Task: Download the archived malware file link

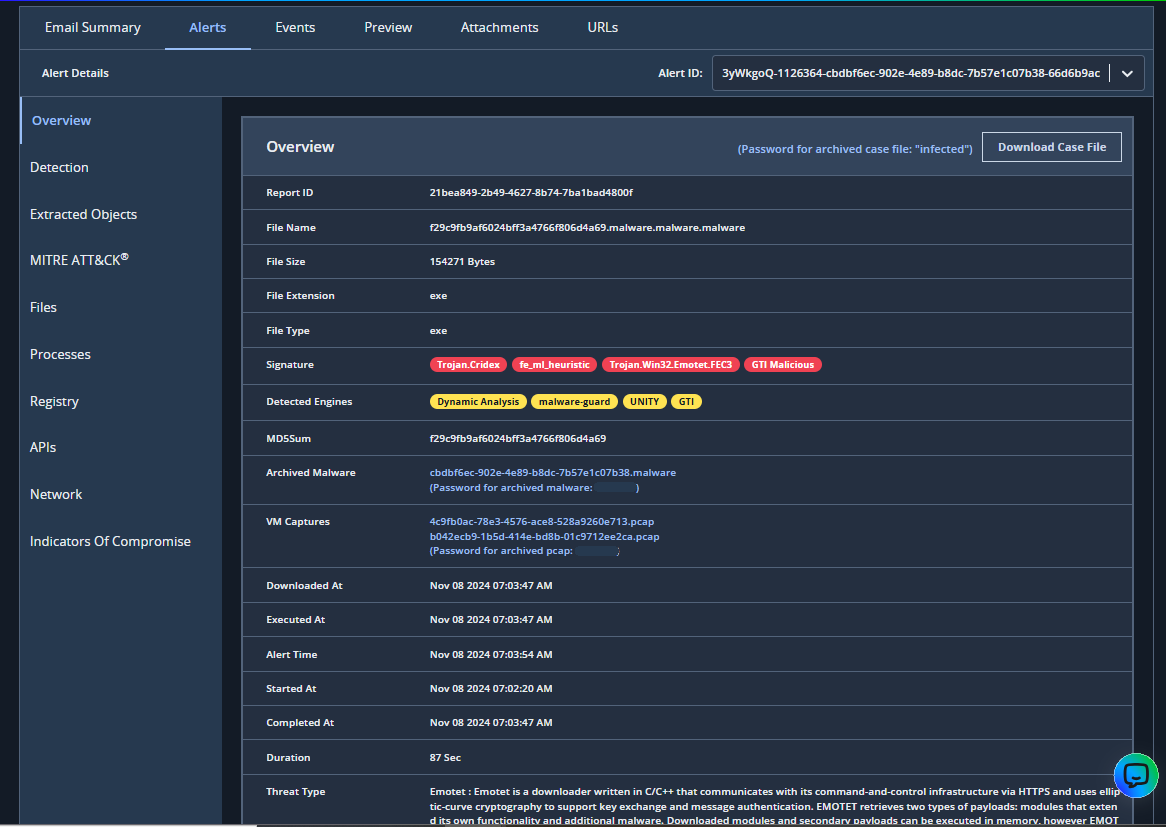Action: coord(553,472)
